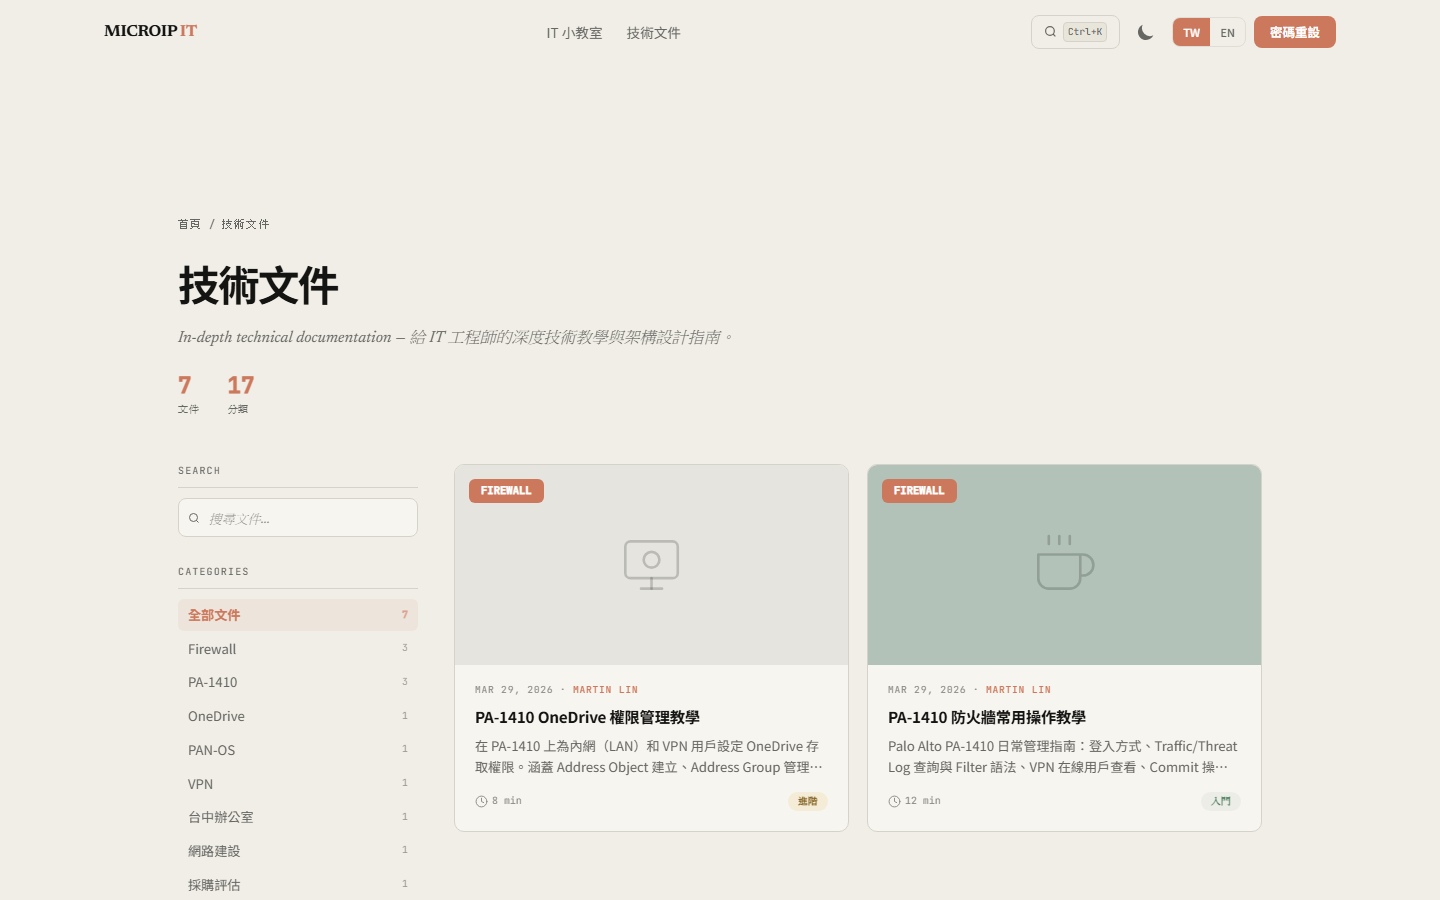Focus the 搜尋文件 search field

(298, 518)
